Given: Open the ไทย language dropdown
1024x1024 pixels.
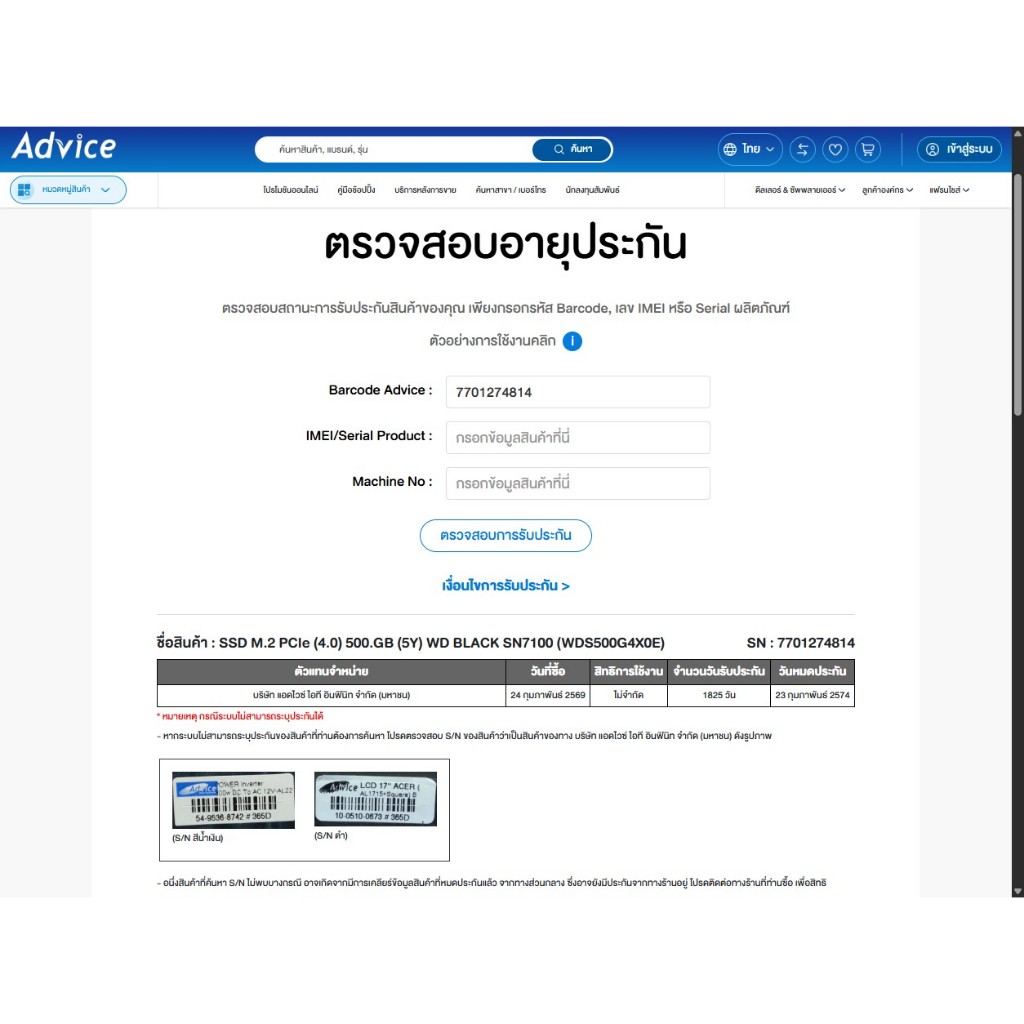Looking at the screenshot, I should [750, 149].
